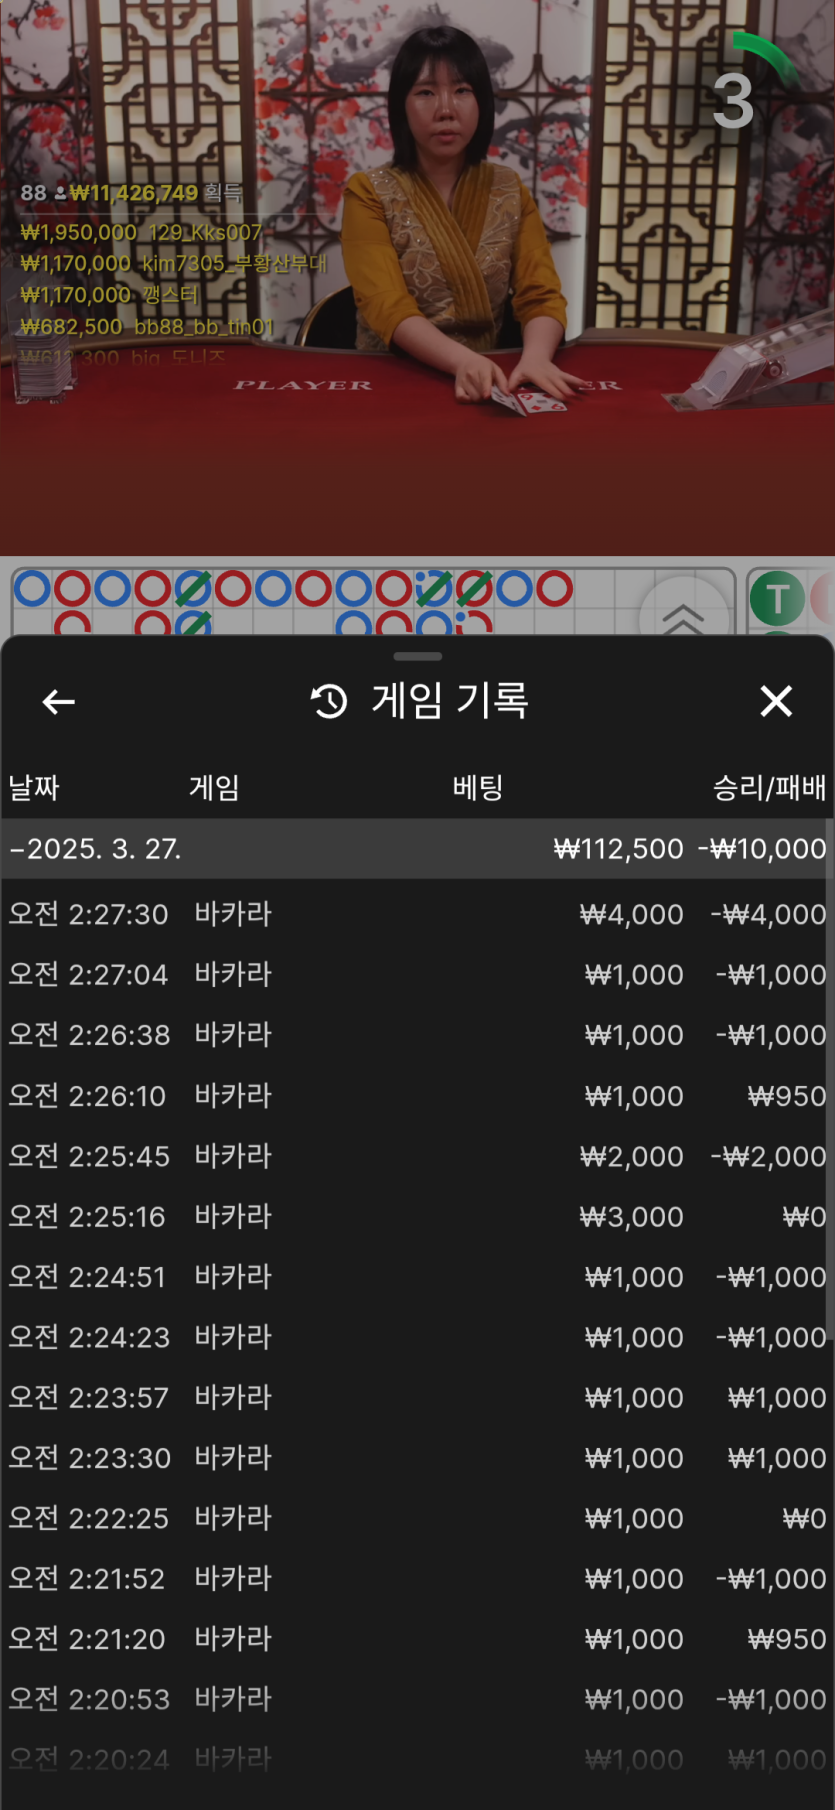
Task: Tap the 승리/패배 column header
Action: click(768, 788)
